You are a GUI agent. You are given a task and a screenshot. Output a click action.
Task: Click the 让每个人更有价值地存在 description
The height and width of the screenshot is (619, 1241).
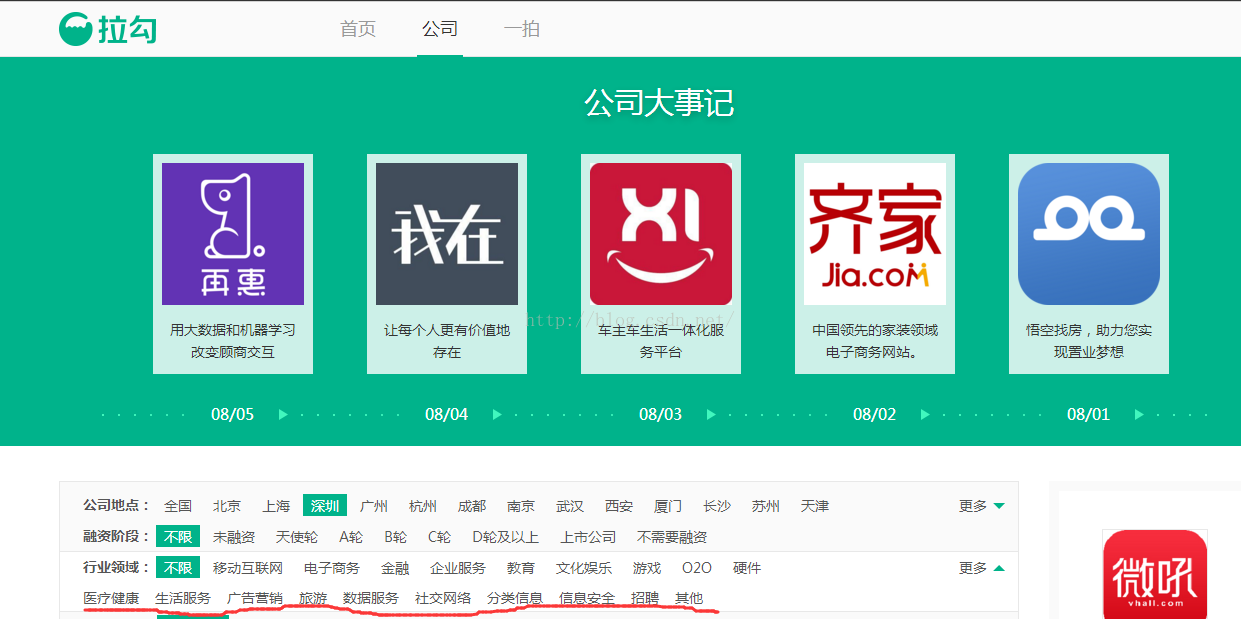point(447,341)
